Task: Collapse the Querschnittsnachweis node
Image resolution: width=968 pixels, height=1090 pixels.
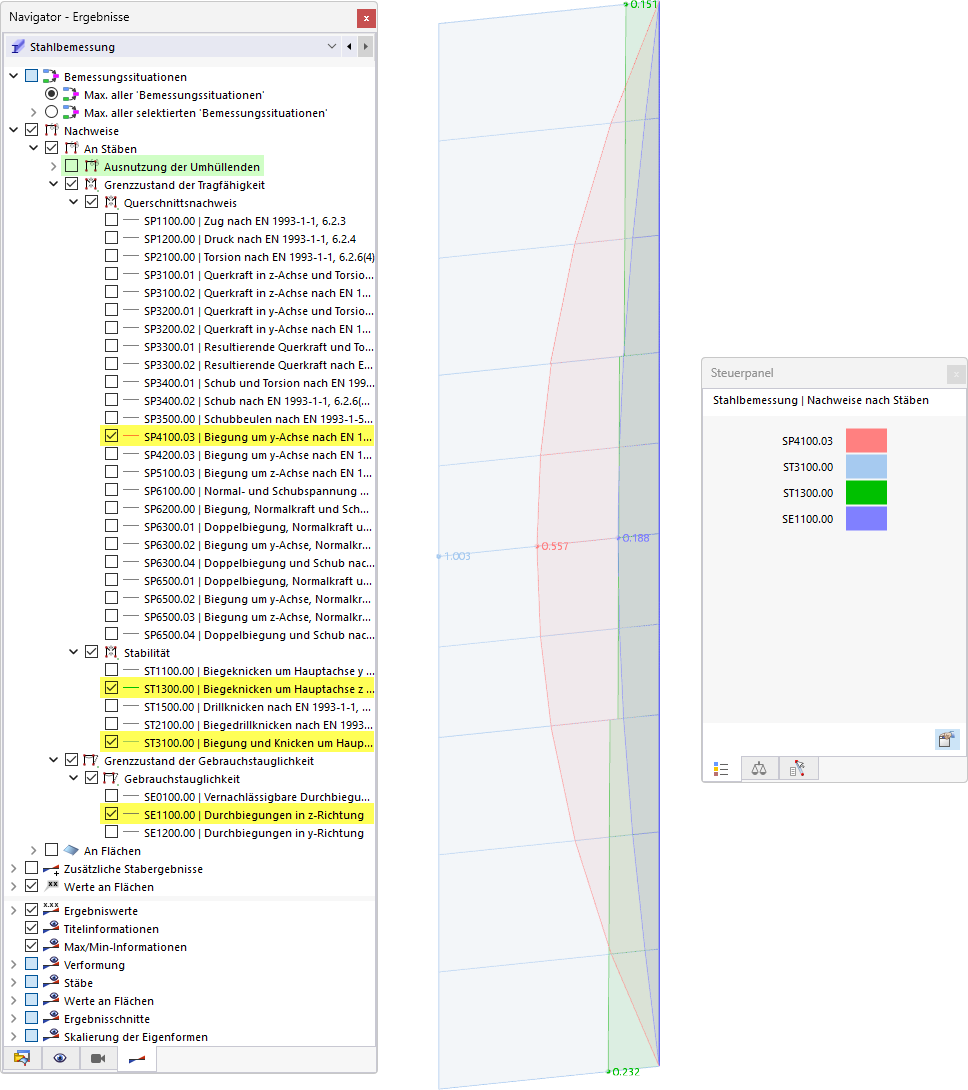Action: 74,202
